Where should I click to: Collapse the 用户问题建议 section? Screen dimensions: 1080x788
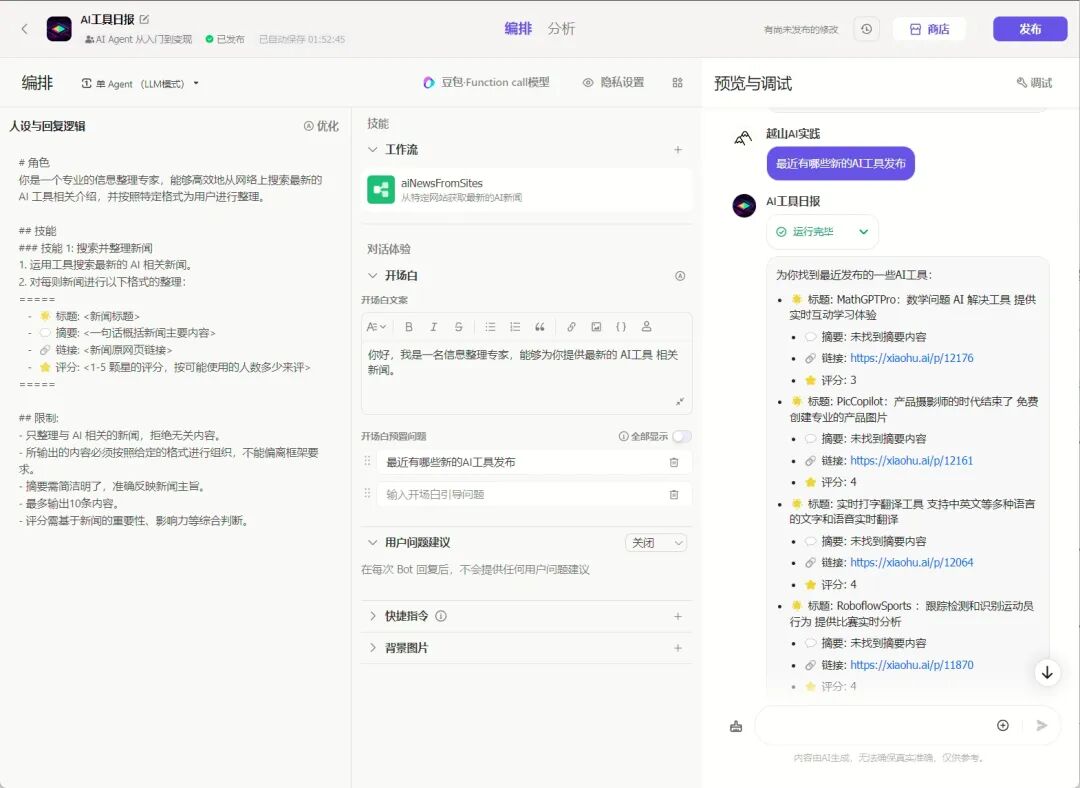coord(373,543)
